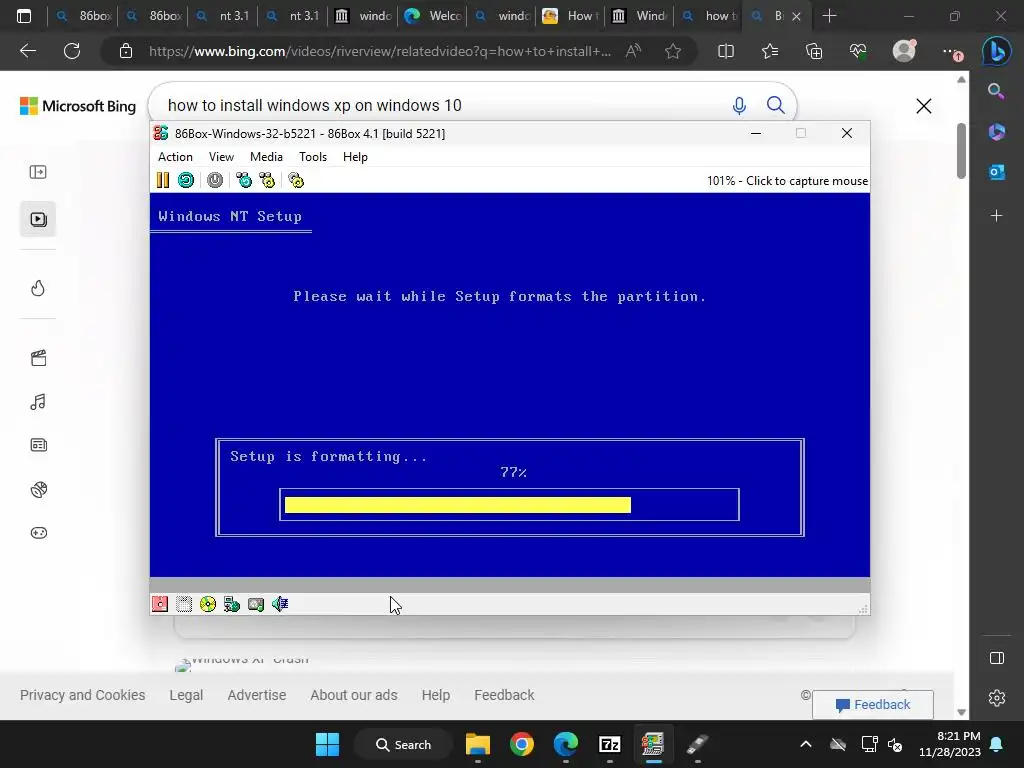Open the Bing sidebar sports ball icon
1024x768 pixels.
click(x=38, y=489)
